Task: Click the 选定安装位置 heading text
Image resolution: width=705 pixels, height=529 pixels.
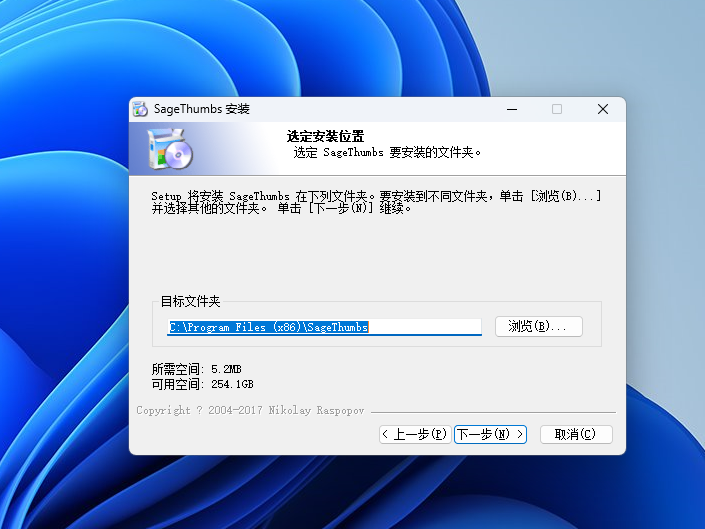Action: point(325,136)
